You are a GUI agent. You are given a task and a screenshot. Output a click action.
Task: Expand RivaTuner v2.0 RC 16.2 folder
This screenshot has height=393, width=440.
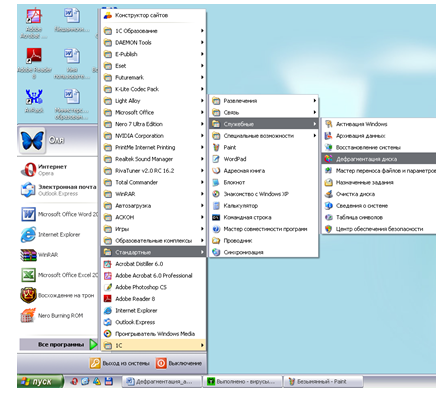click(153, 171)
